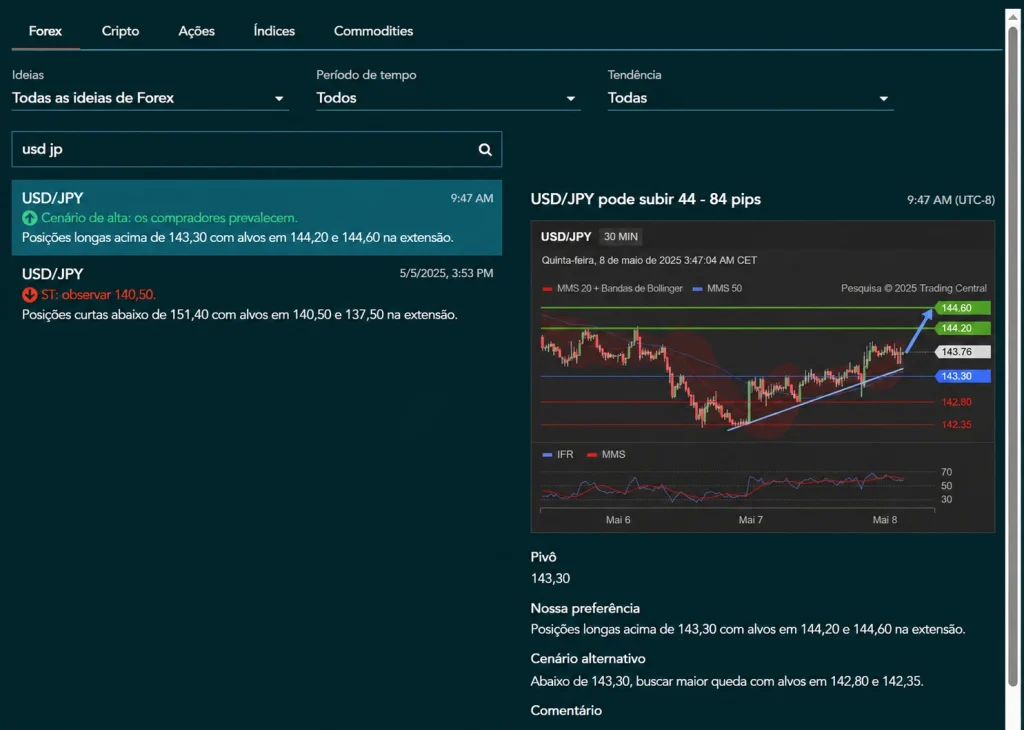1024x730 pixels.
Task: Select the Commodities tab
Action: click(x=374, y=31)
